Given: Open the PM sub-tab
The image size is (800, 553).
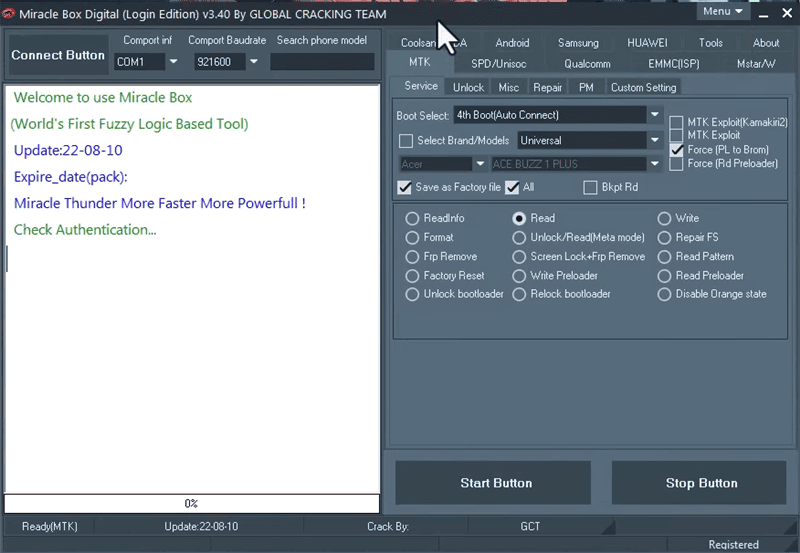Looking at the screenshot, I should 586,87.
